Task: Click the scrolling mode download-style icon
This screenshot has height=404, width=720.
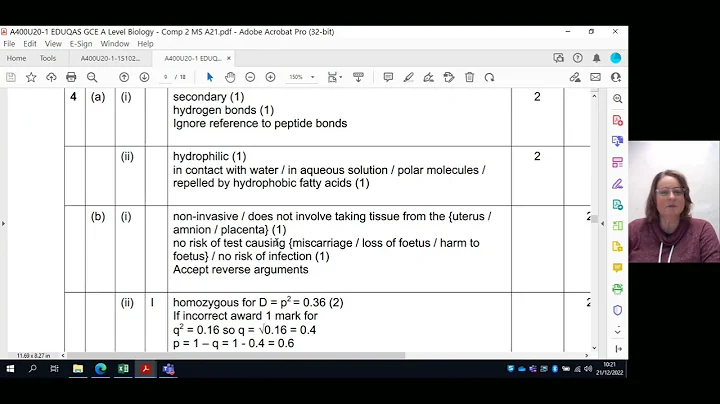Action: (x=358, y=77)
